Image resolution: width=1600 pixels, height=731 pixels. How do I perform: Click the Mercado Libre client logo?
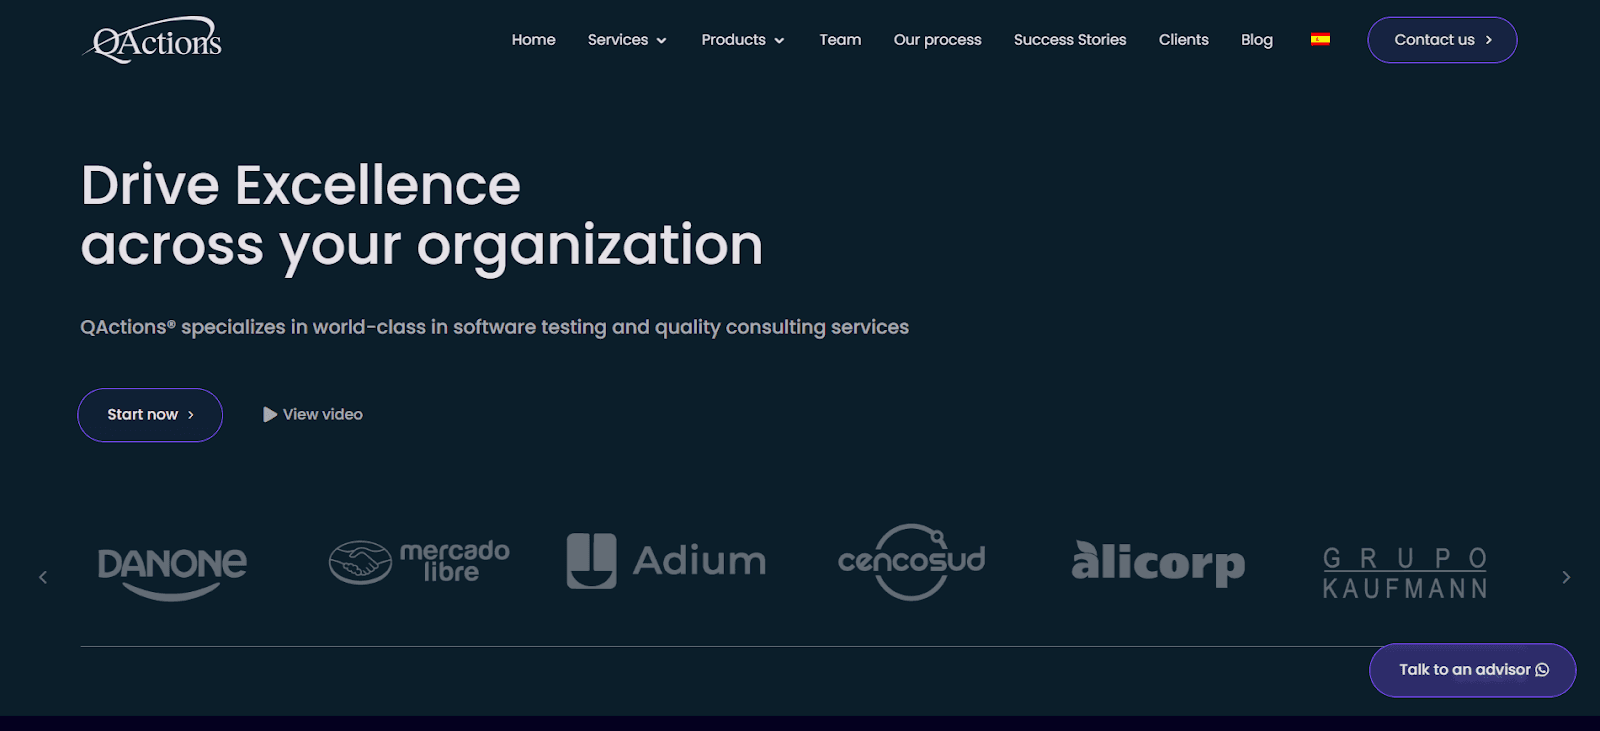(419, 562)
